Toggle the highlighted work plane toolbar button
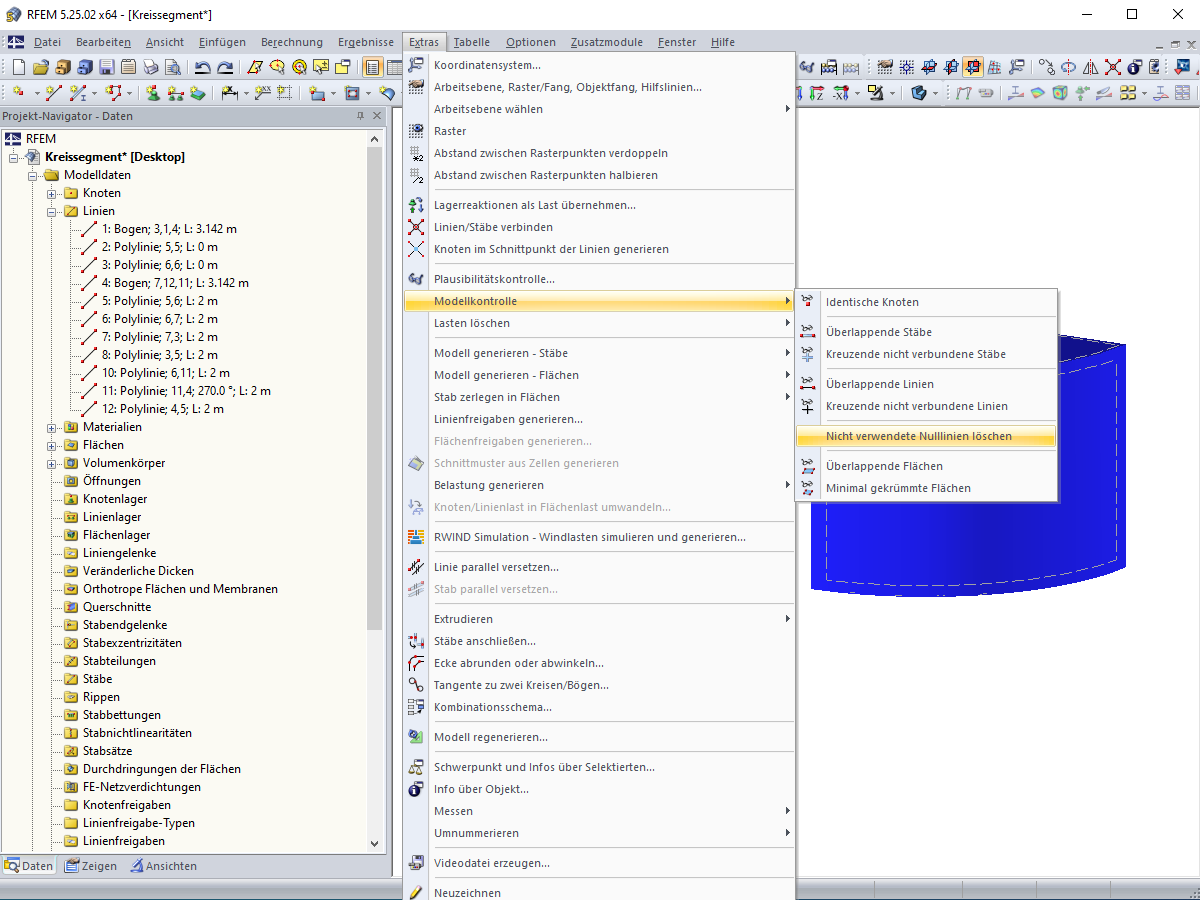Screen dimensions: 1200x900 (972, 67)
